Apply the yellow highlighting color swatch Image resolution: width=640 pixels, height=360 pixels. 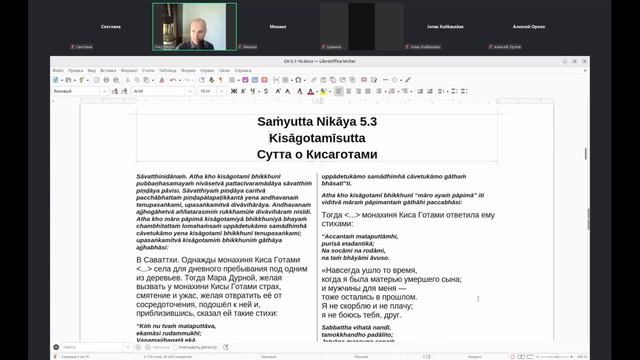click(x=324, y=91)
